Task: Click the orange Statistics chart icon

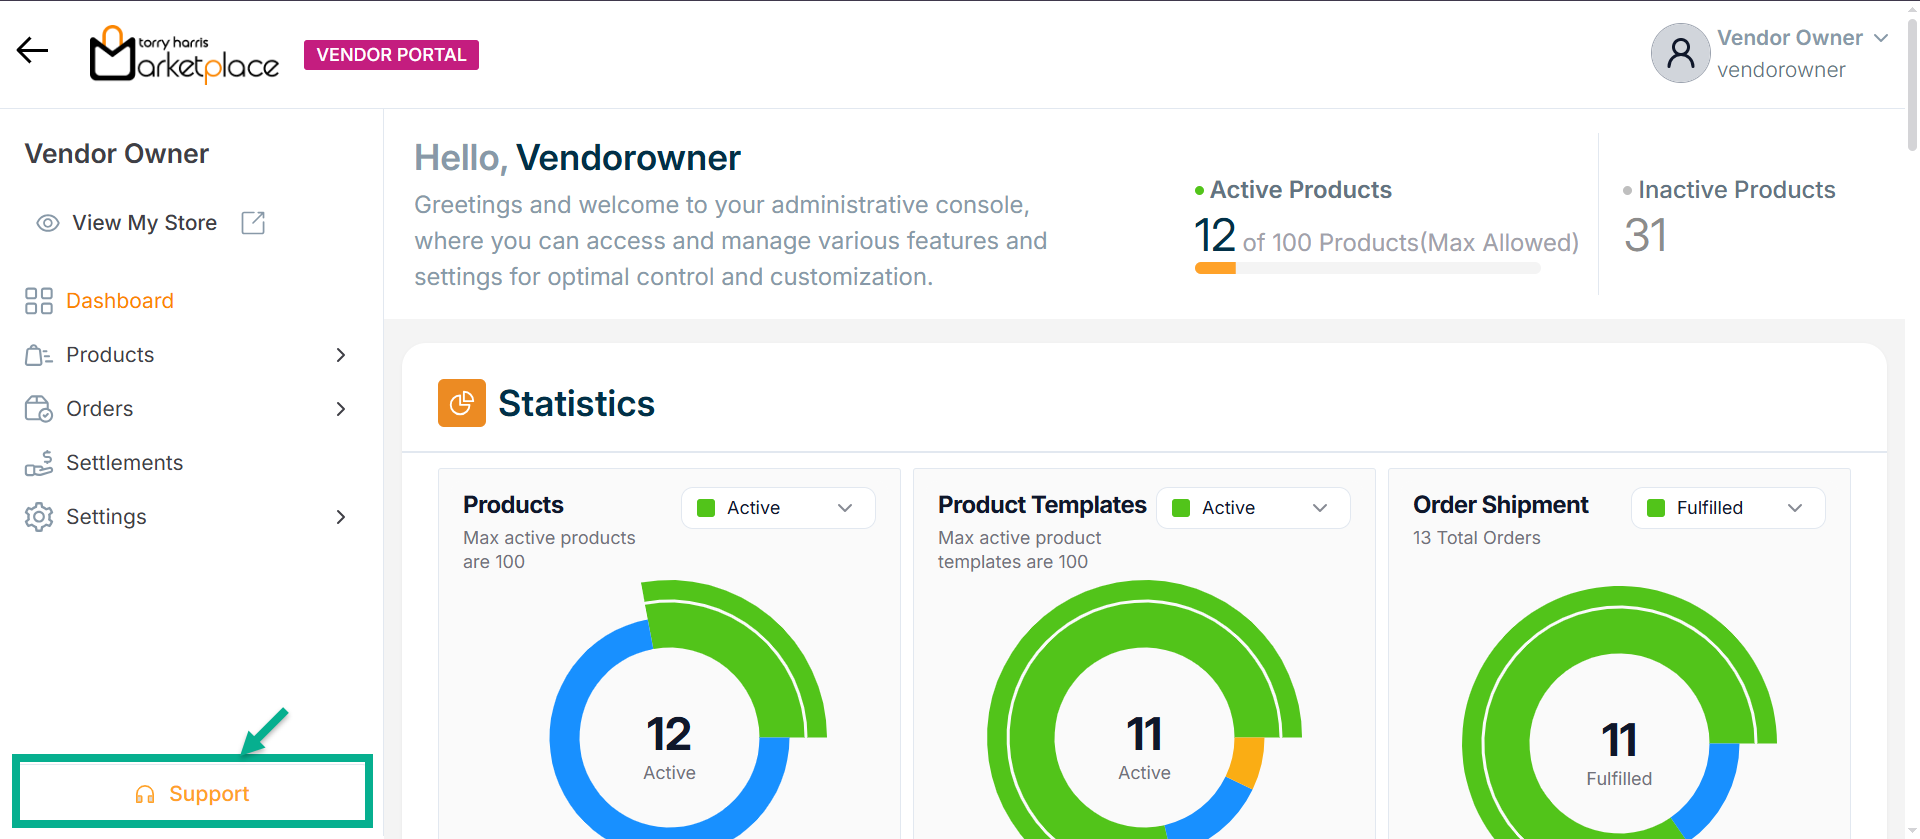Action: click(x=461, y=403)
